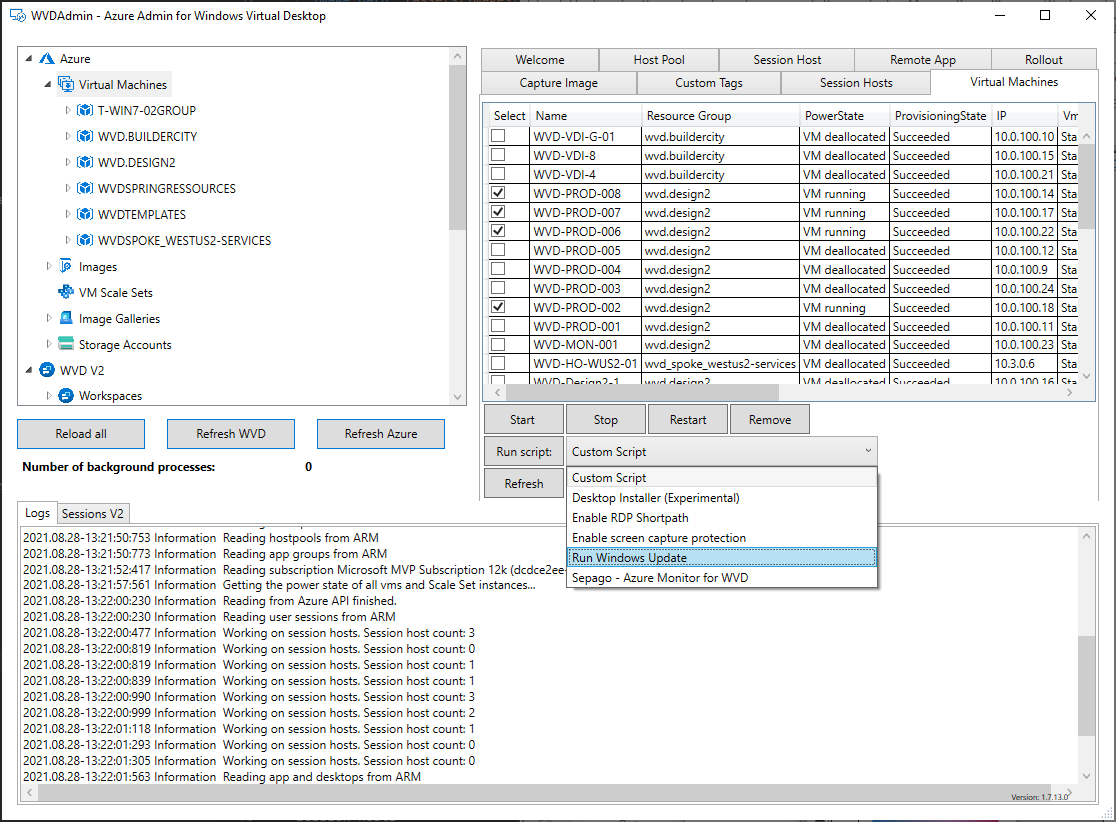Uncheck the WVD-PROD-002 select box
The height and width of the screenshot is (822, 1116).
click(498, 307)
